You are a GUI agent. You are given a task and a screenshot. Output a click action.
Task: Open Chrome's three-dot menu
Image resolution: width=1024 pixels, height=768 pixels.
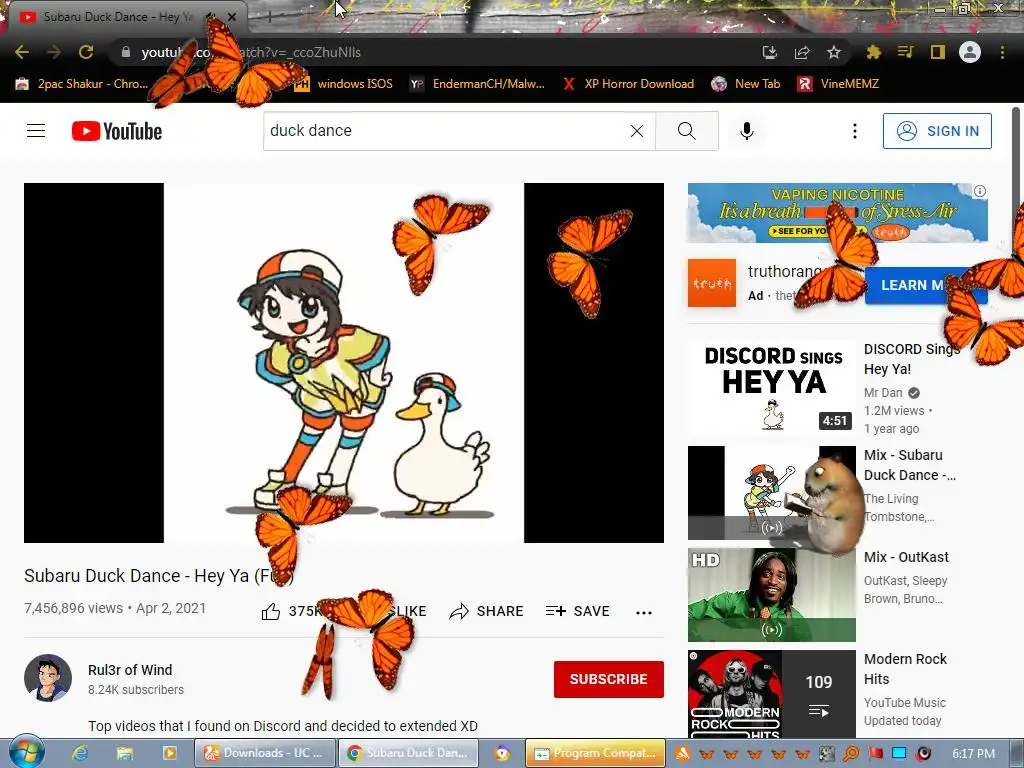pyautogui.click(x=1002, y=52)
